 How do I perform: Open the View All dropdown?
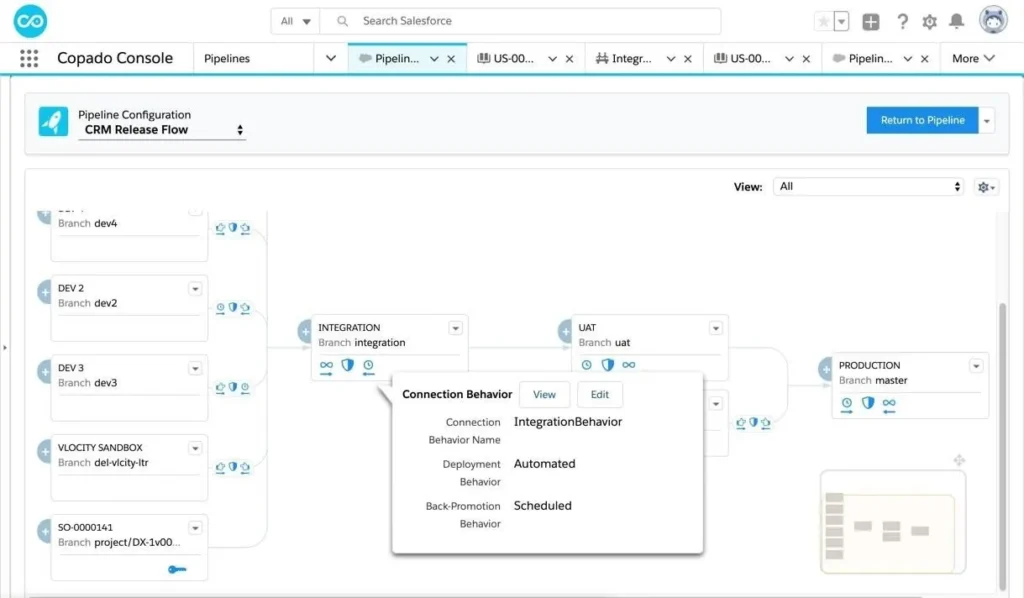[868, 186]
